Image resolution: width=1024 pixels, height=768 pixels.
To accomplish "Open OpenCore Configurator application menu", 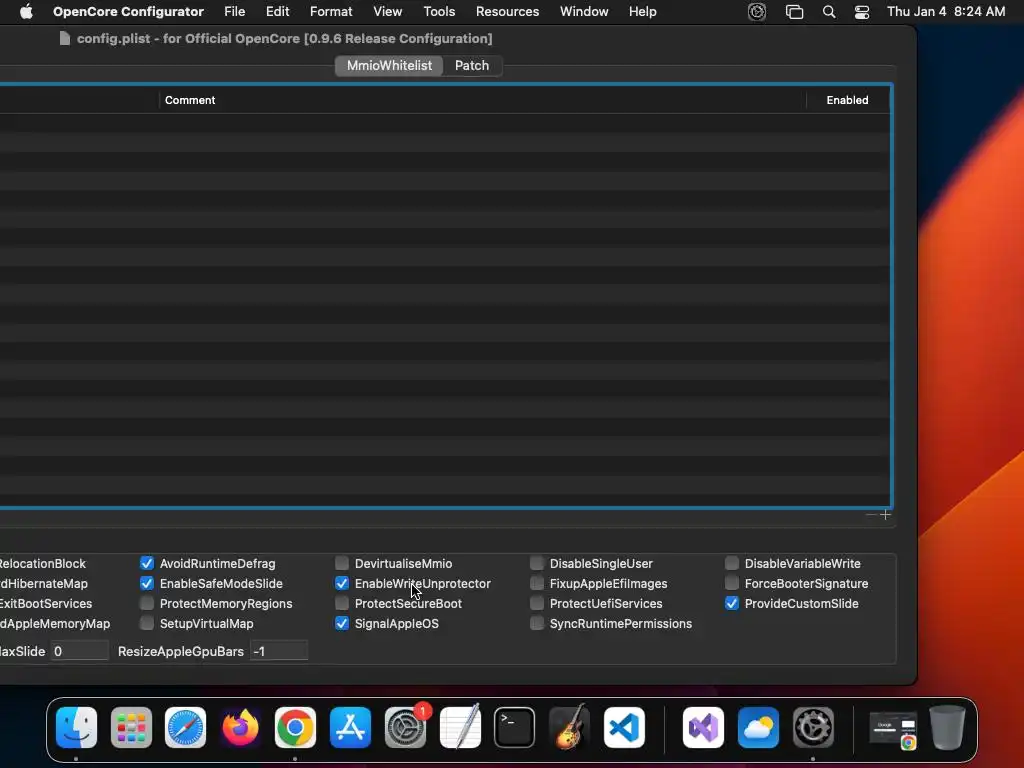I will coord(128,11).
